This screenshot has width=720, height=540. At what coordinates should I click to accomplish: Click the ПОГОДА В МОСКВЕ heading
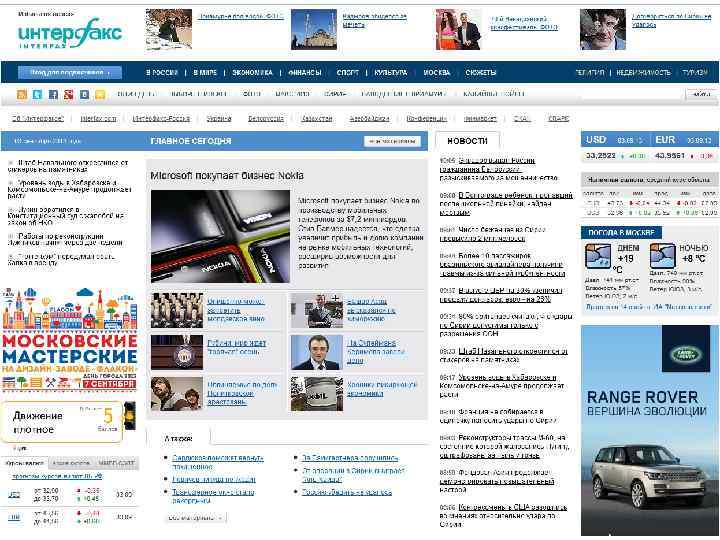coord(621,232)
